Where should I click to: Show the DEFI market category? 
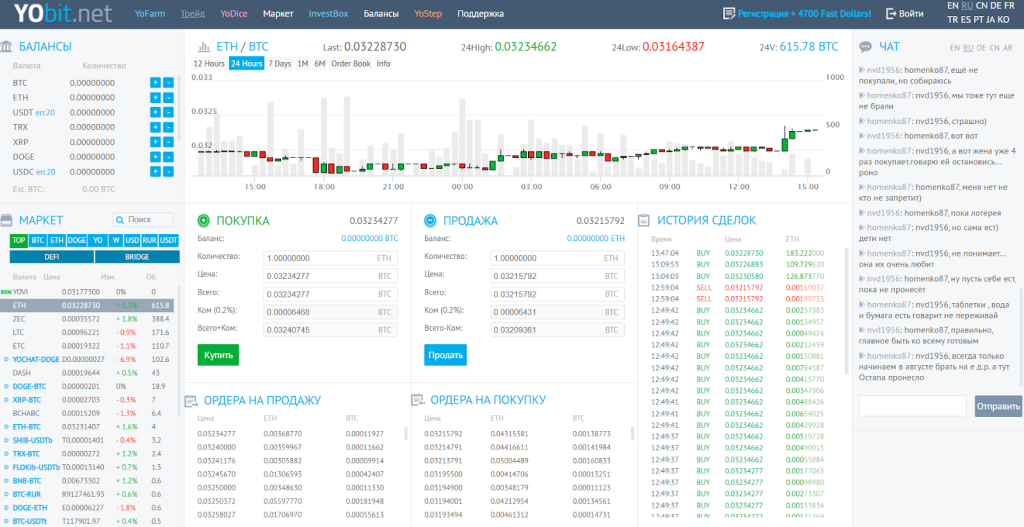click(x=51, y=257)
